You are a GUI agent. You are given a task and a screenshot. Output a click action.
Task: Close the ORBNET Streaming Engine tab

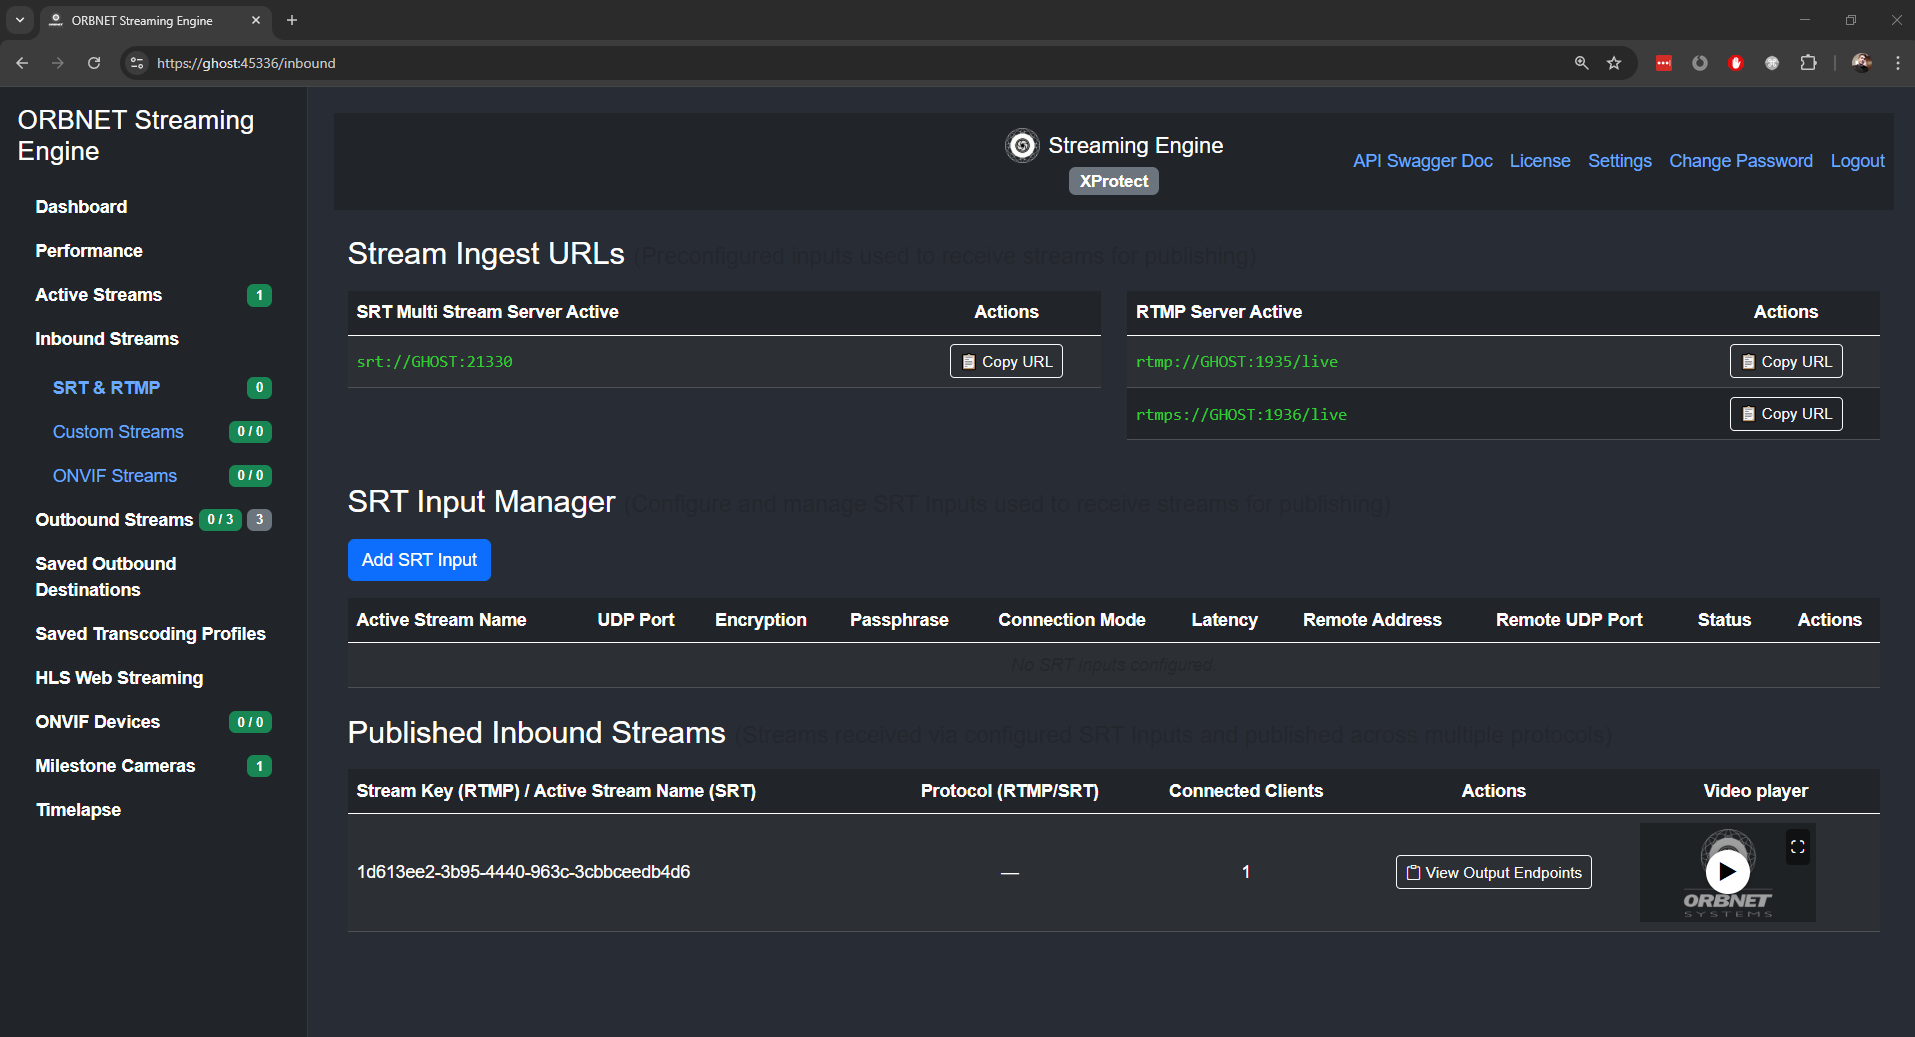pos(256,20)
